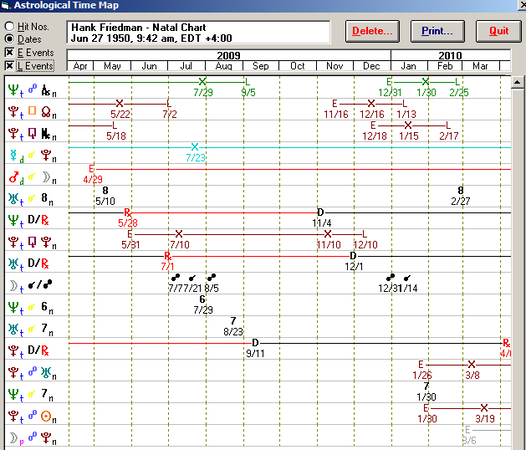Toggle the E Events checkbox
Viewport: 526px width, 450px height.
(9, 52)
